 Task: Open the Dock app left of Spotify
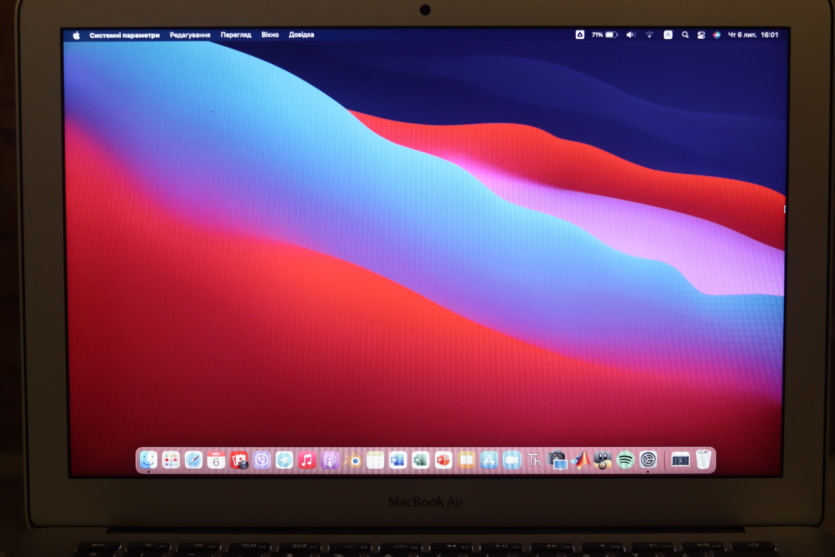pos(602,460)
